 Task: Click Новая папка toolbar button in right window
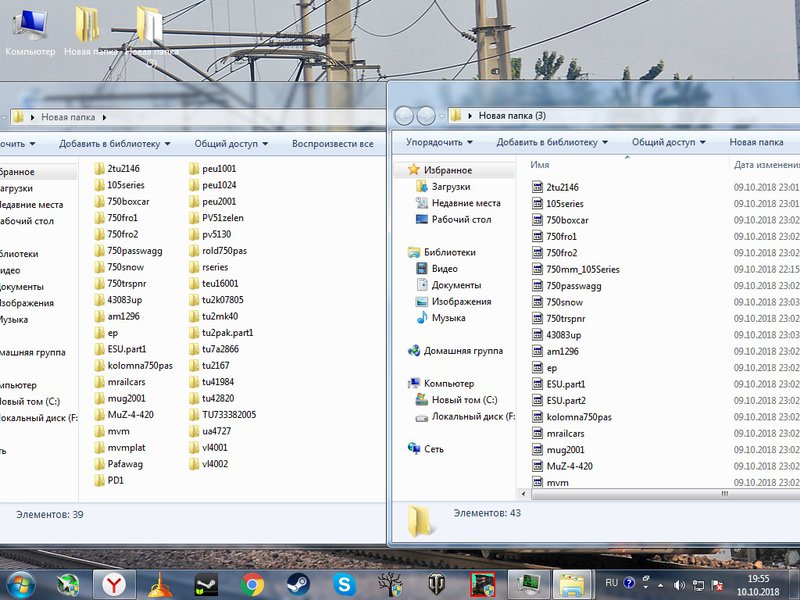(756, 143)
